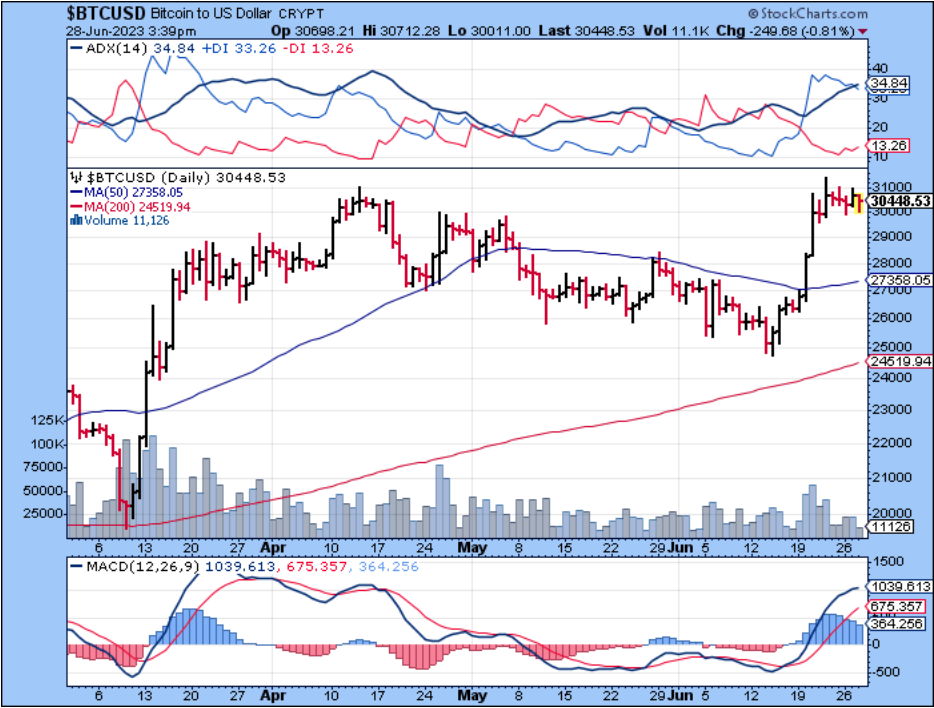
Task: Click the OHLC bars icon beside $BTCUSD (Daily)
Action: pyautogui.click(x=76, y=178)
